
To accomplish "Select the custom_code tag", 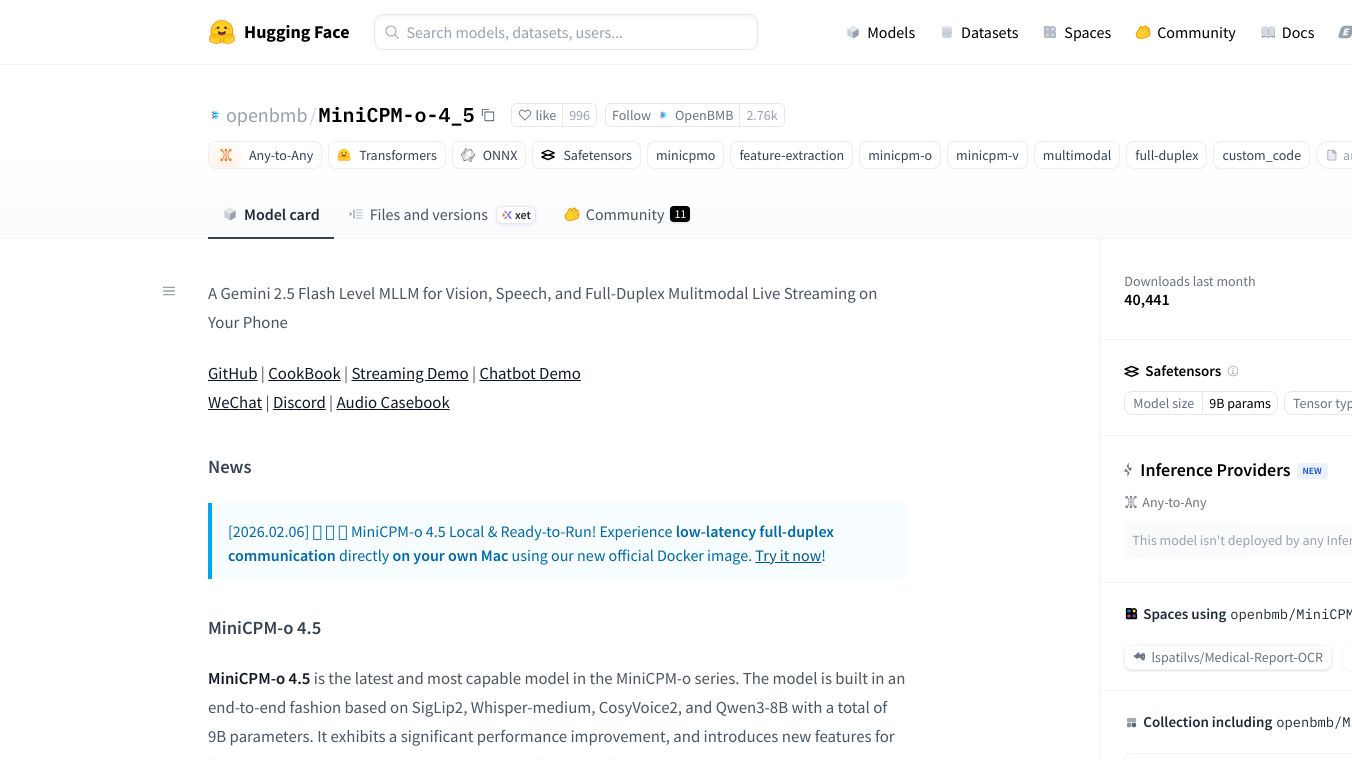I will pos(1262,155).
